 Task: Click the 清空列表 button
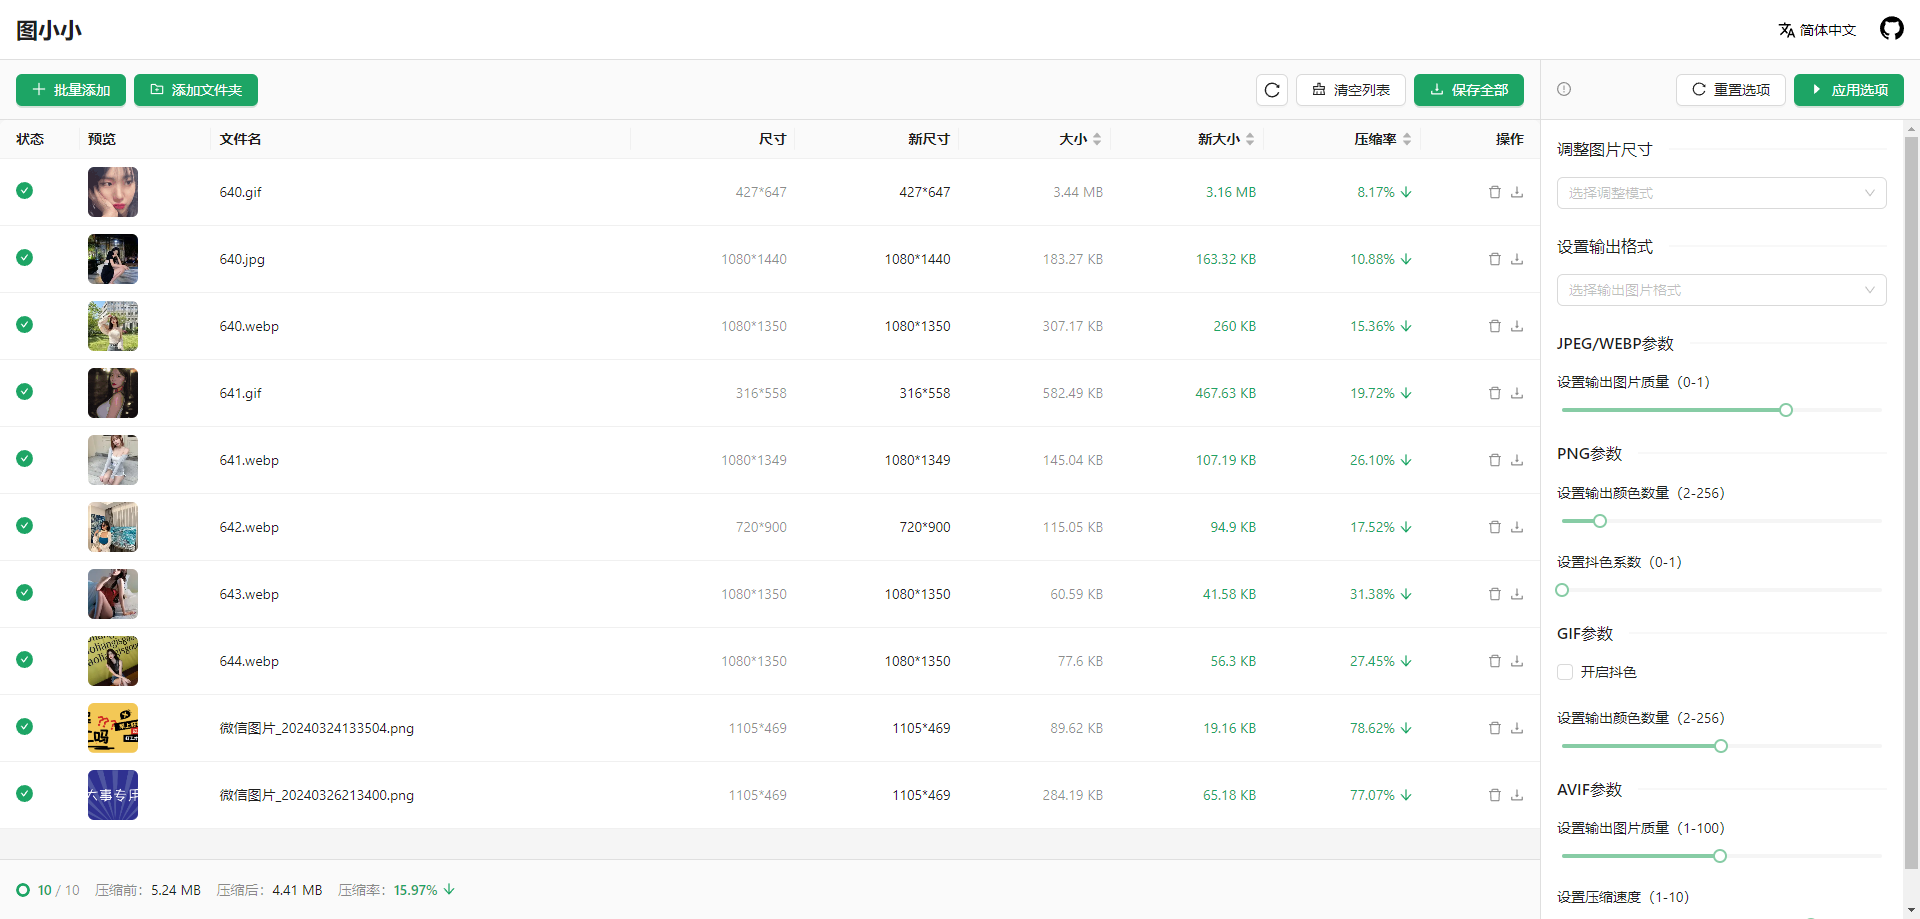pyautogui.click(x=1350, y=90)
